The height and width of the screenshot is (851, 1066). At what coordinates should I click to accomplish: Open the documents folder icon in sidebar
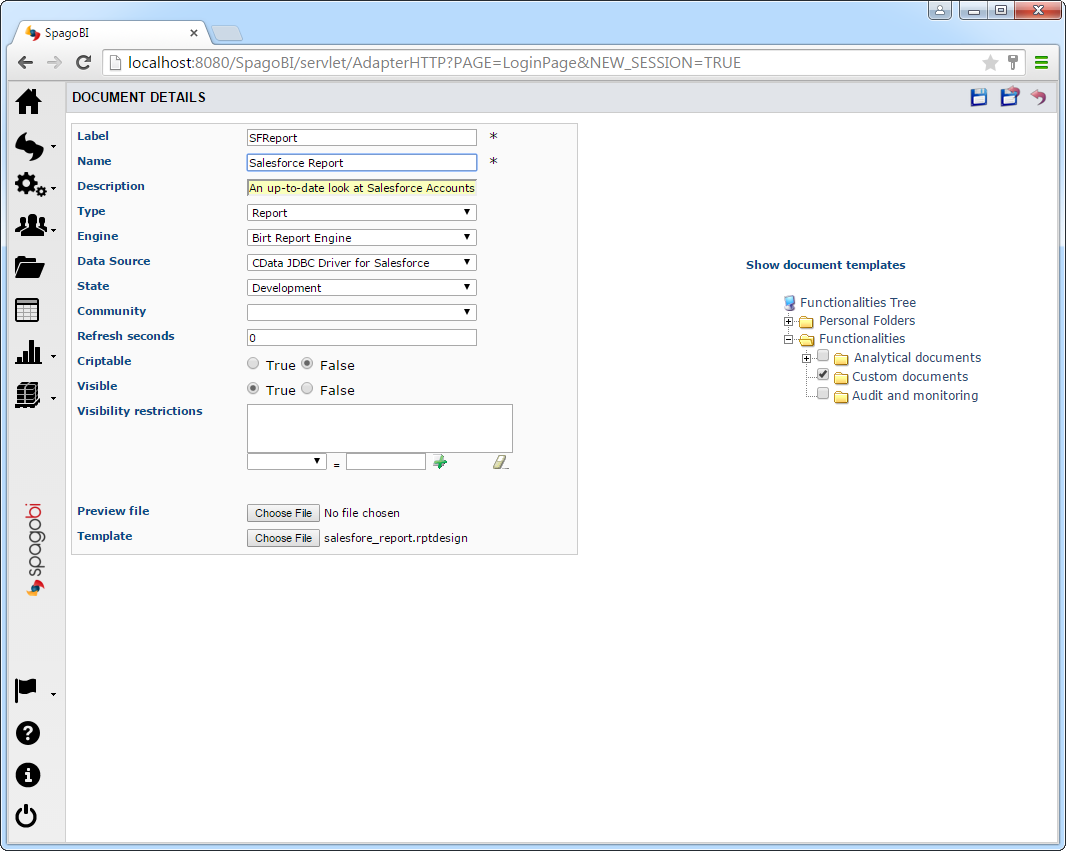[x=27, y=266]
